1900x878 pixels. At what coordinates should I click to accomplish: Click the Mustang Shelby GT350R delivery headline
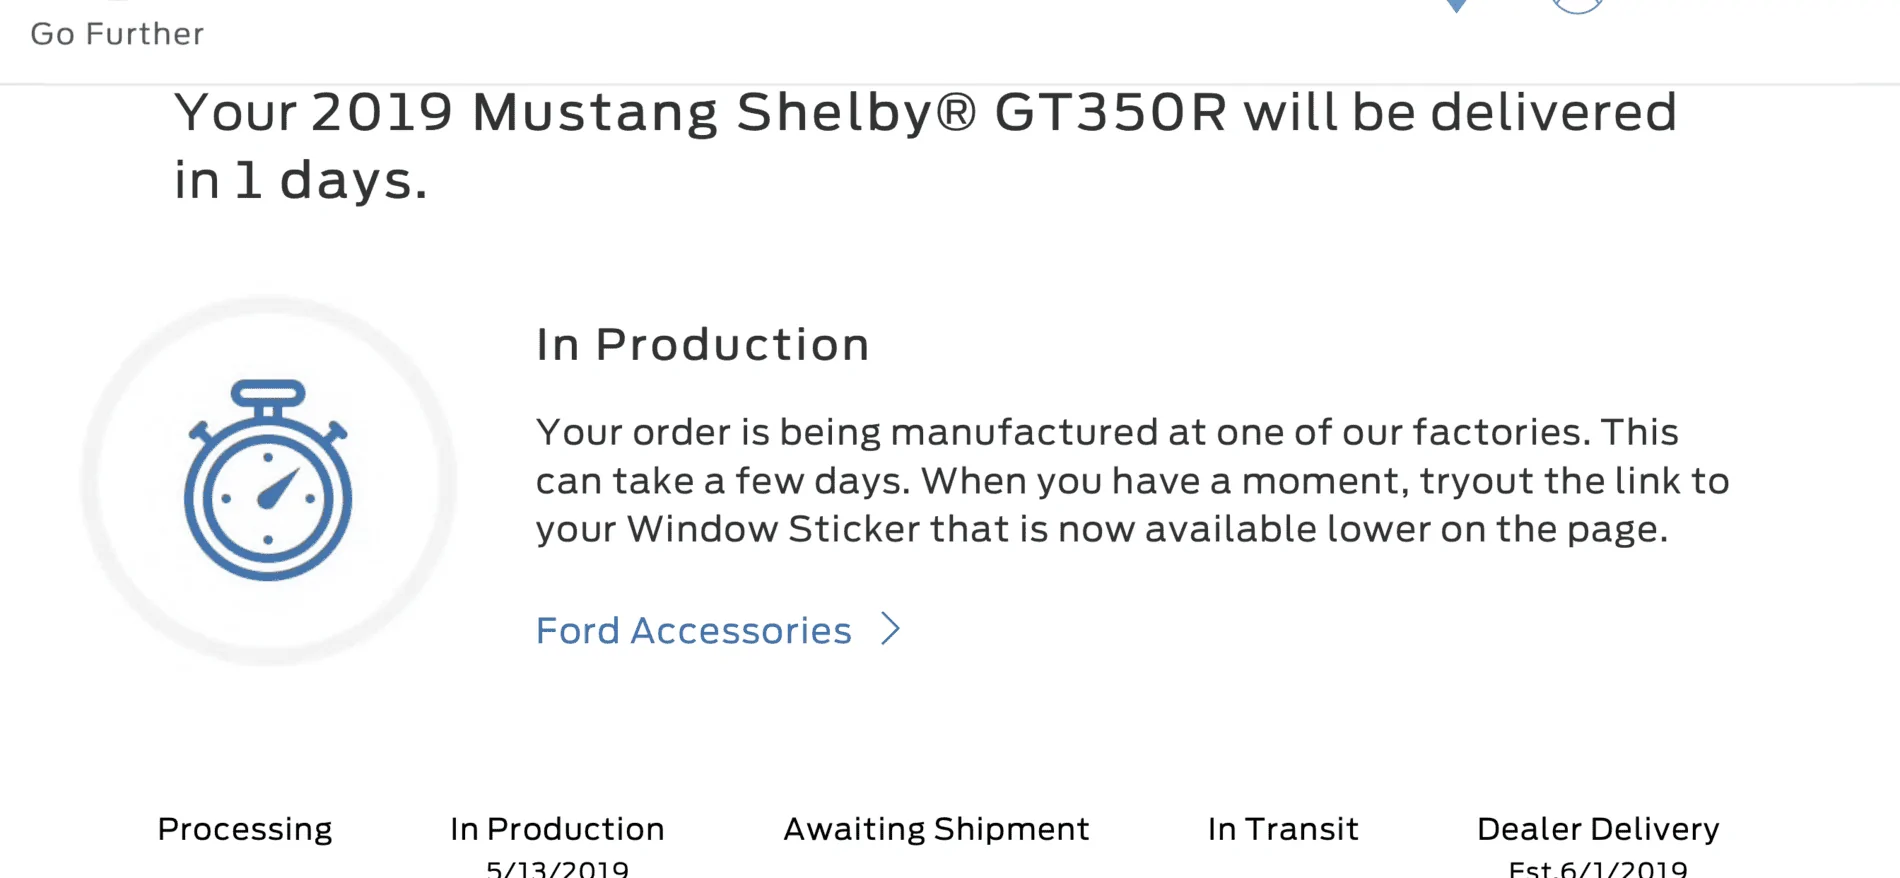(925, 146)
